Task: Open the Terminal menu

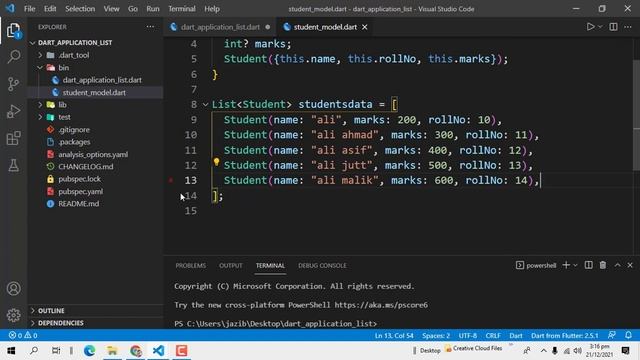Action: [182, 9]
